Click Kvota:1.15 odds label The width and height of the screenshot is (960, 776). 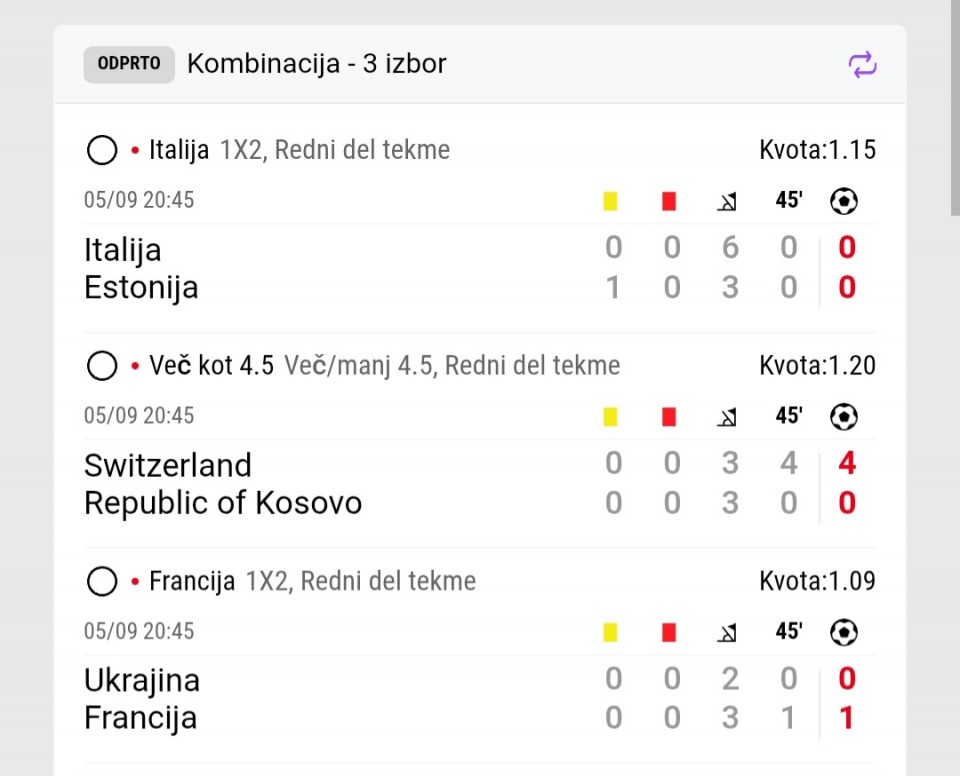pyautogui.click(x=817, y=150)
